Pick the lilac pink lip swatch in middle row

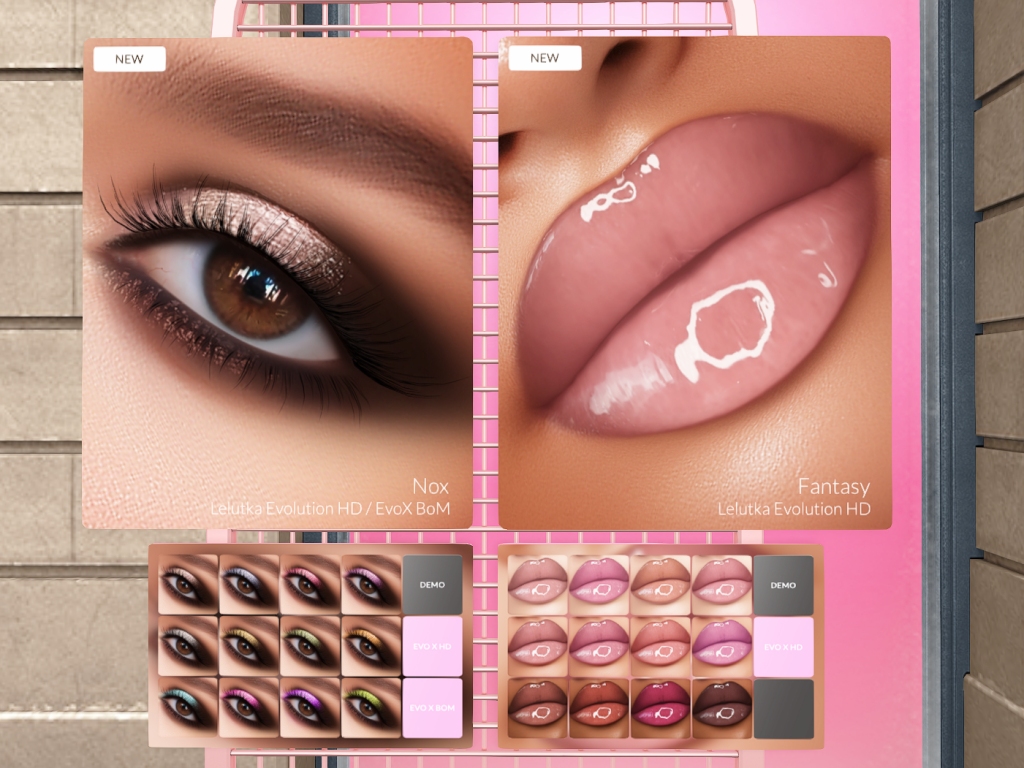(x=722, y=647)
